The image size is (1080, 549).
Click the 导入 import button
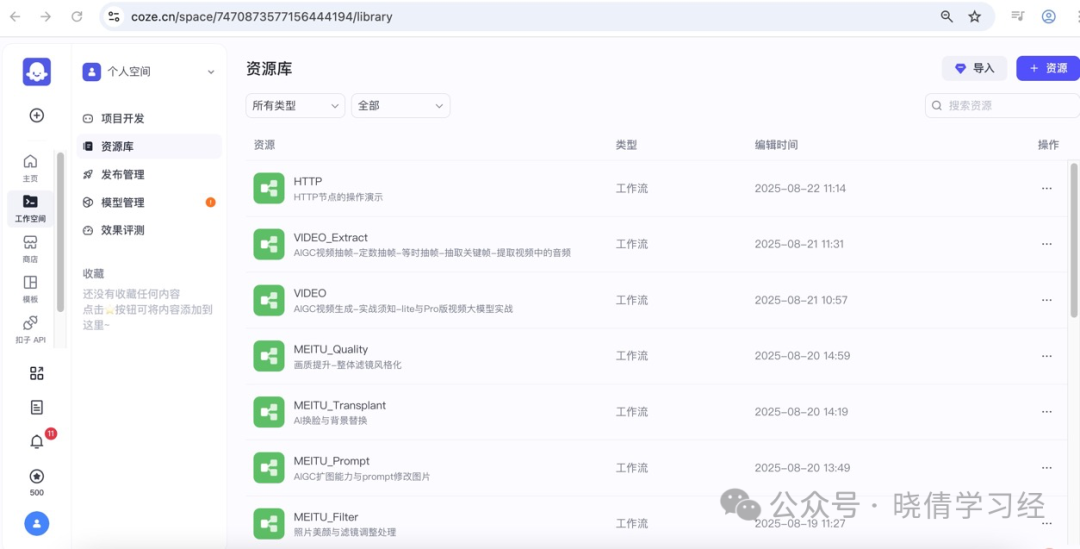[975, 68]
